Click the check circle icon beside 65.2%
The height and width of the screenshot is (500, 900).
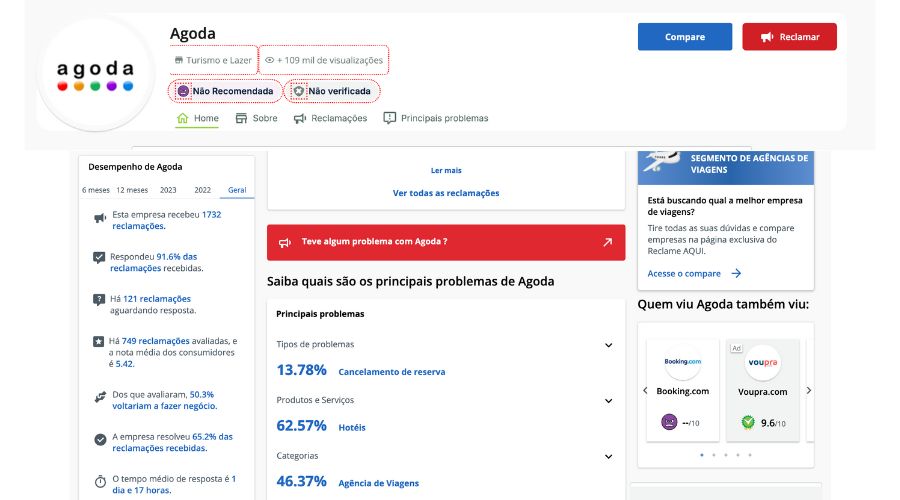click(100, 440)
